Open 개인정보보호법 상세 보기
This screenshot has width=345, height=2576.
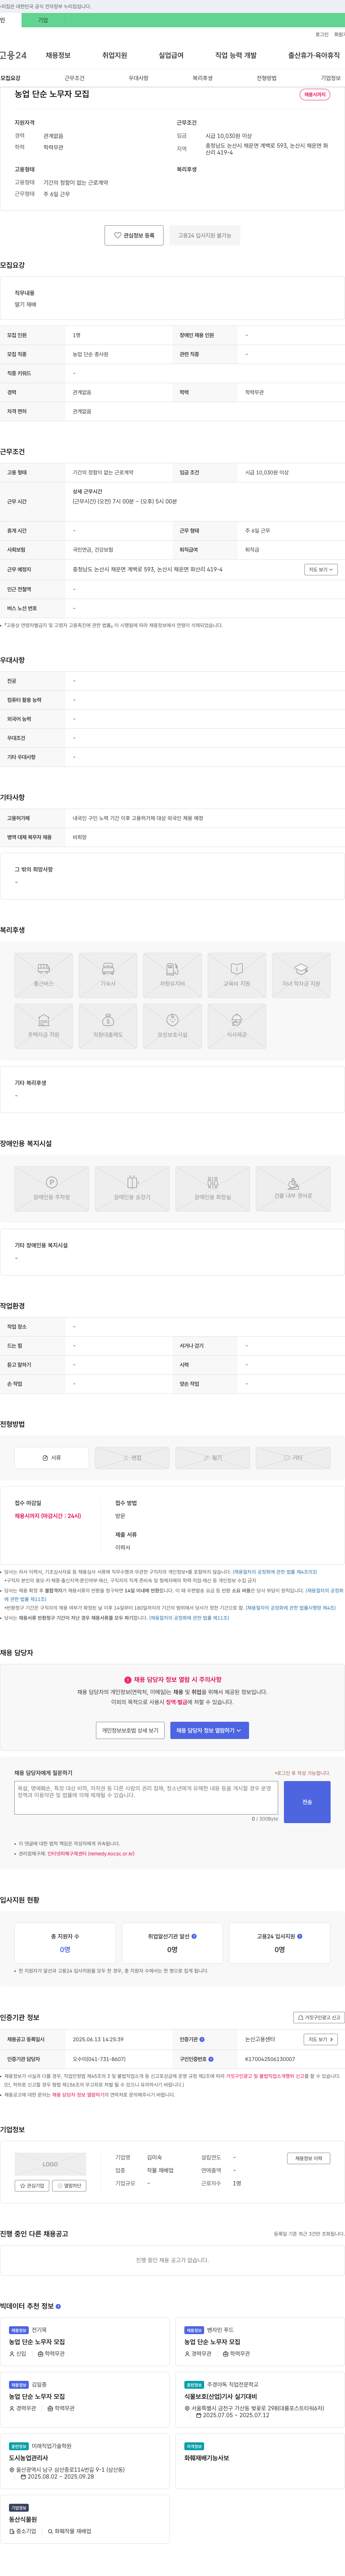(130, 1730)
